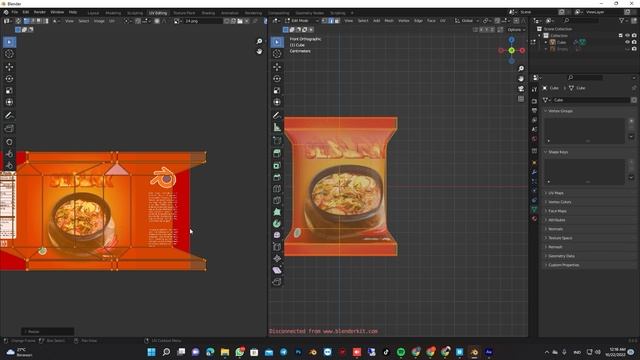Expand the Vertex Colors panel
This screenshot has height=360, width=640.
tap(559, 202)
